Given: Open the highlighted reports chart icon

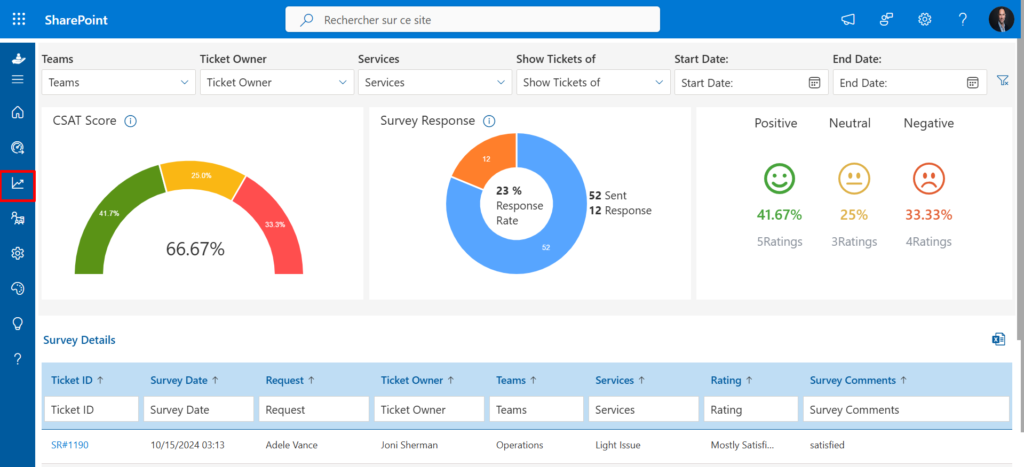Looking at the screenshot, I should click(18, 184).
